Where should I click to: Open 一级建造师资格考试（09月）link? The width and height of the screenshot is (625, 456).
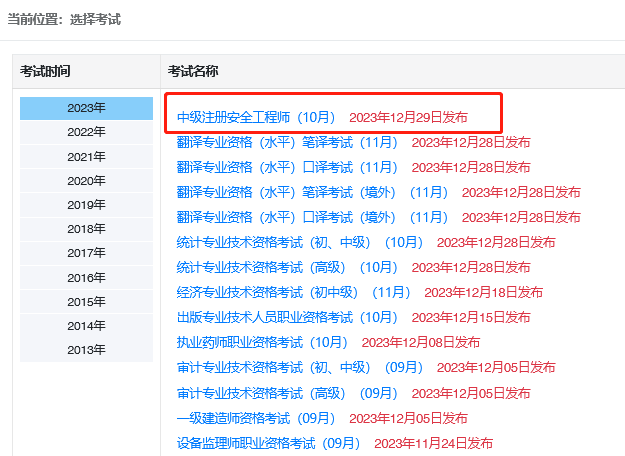(256, 418)
